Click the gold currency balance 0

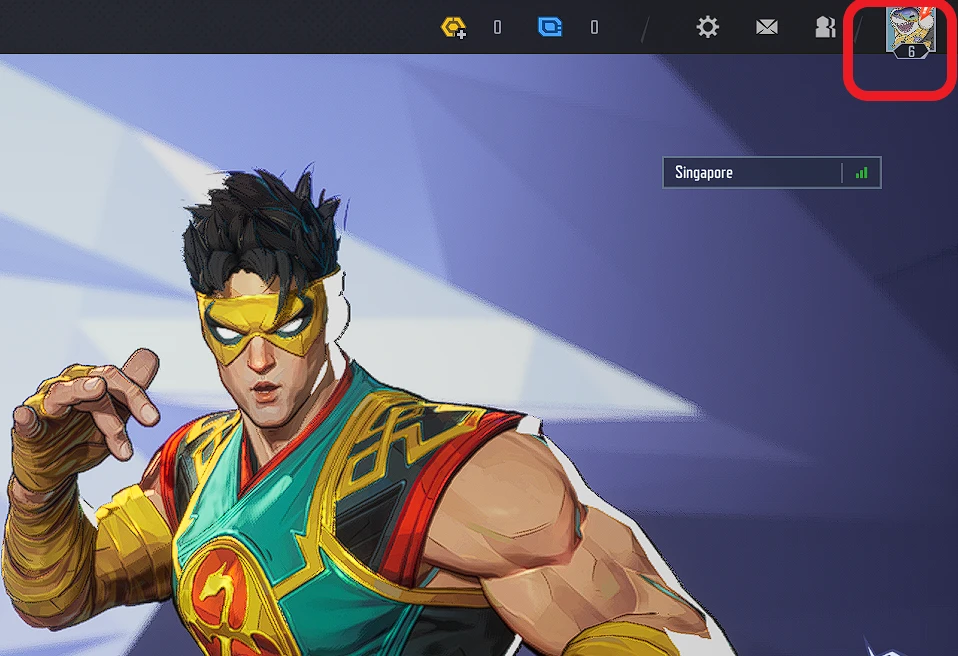(x=497, y=27)
